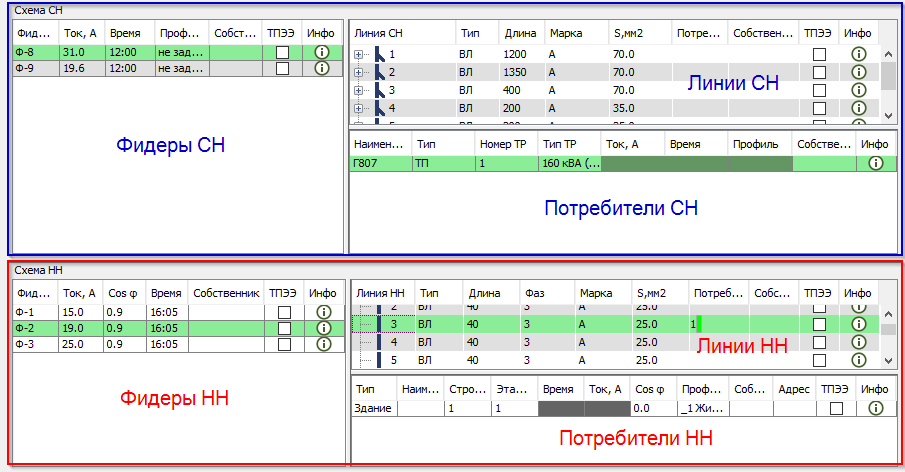
Task: Click info icon of СН line 1
Action: (859, 54)
